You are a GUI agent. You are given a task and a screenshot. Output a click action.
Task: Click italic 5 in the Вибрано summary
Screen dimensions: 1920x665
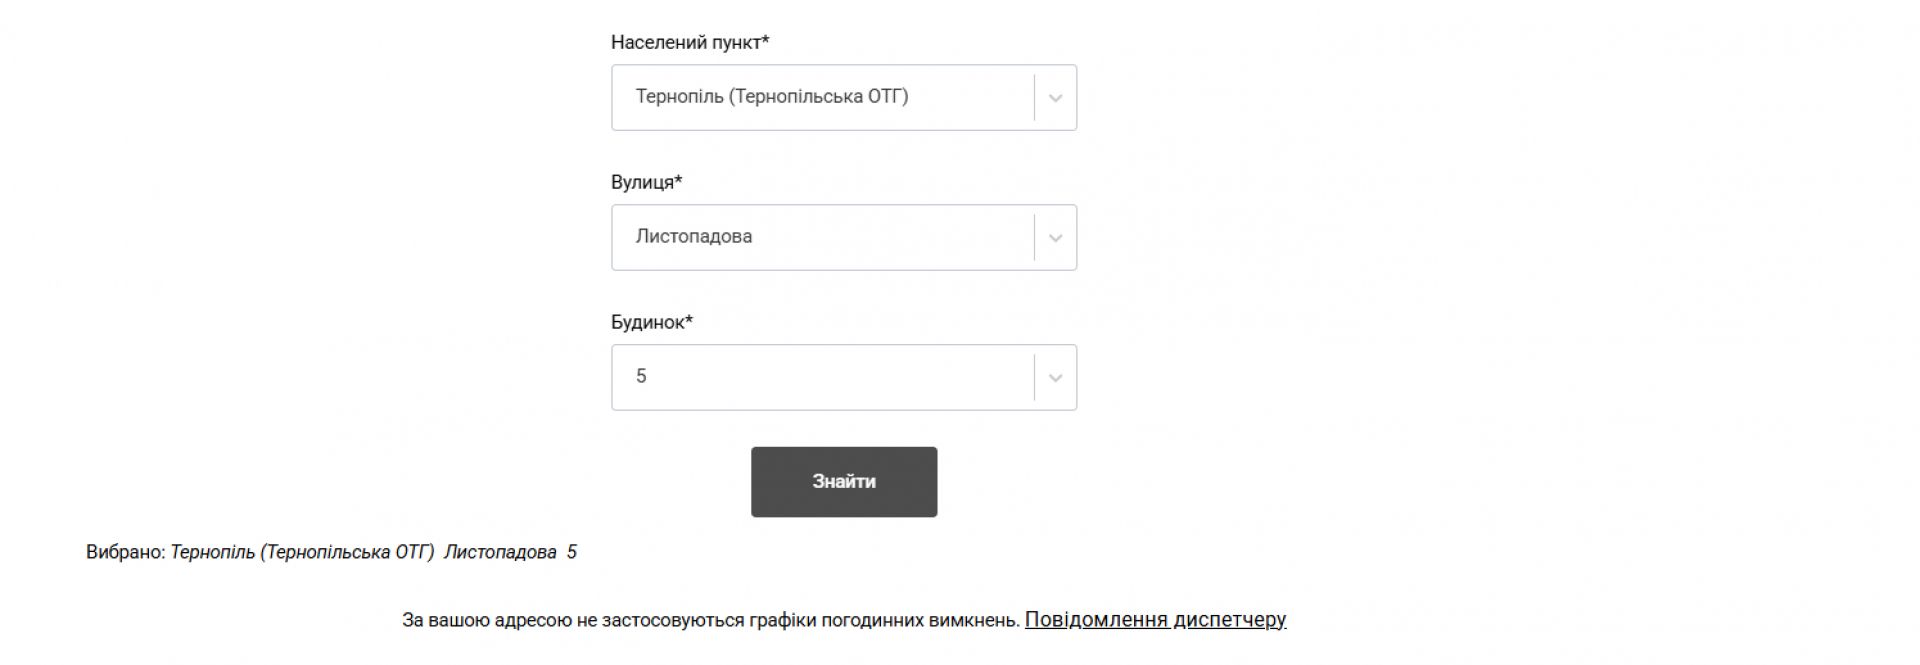pyautogui.click(x=572, y=552)
